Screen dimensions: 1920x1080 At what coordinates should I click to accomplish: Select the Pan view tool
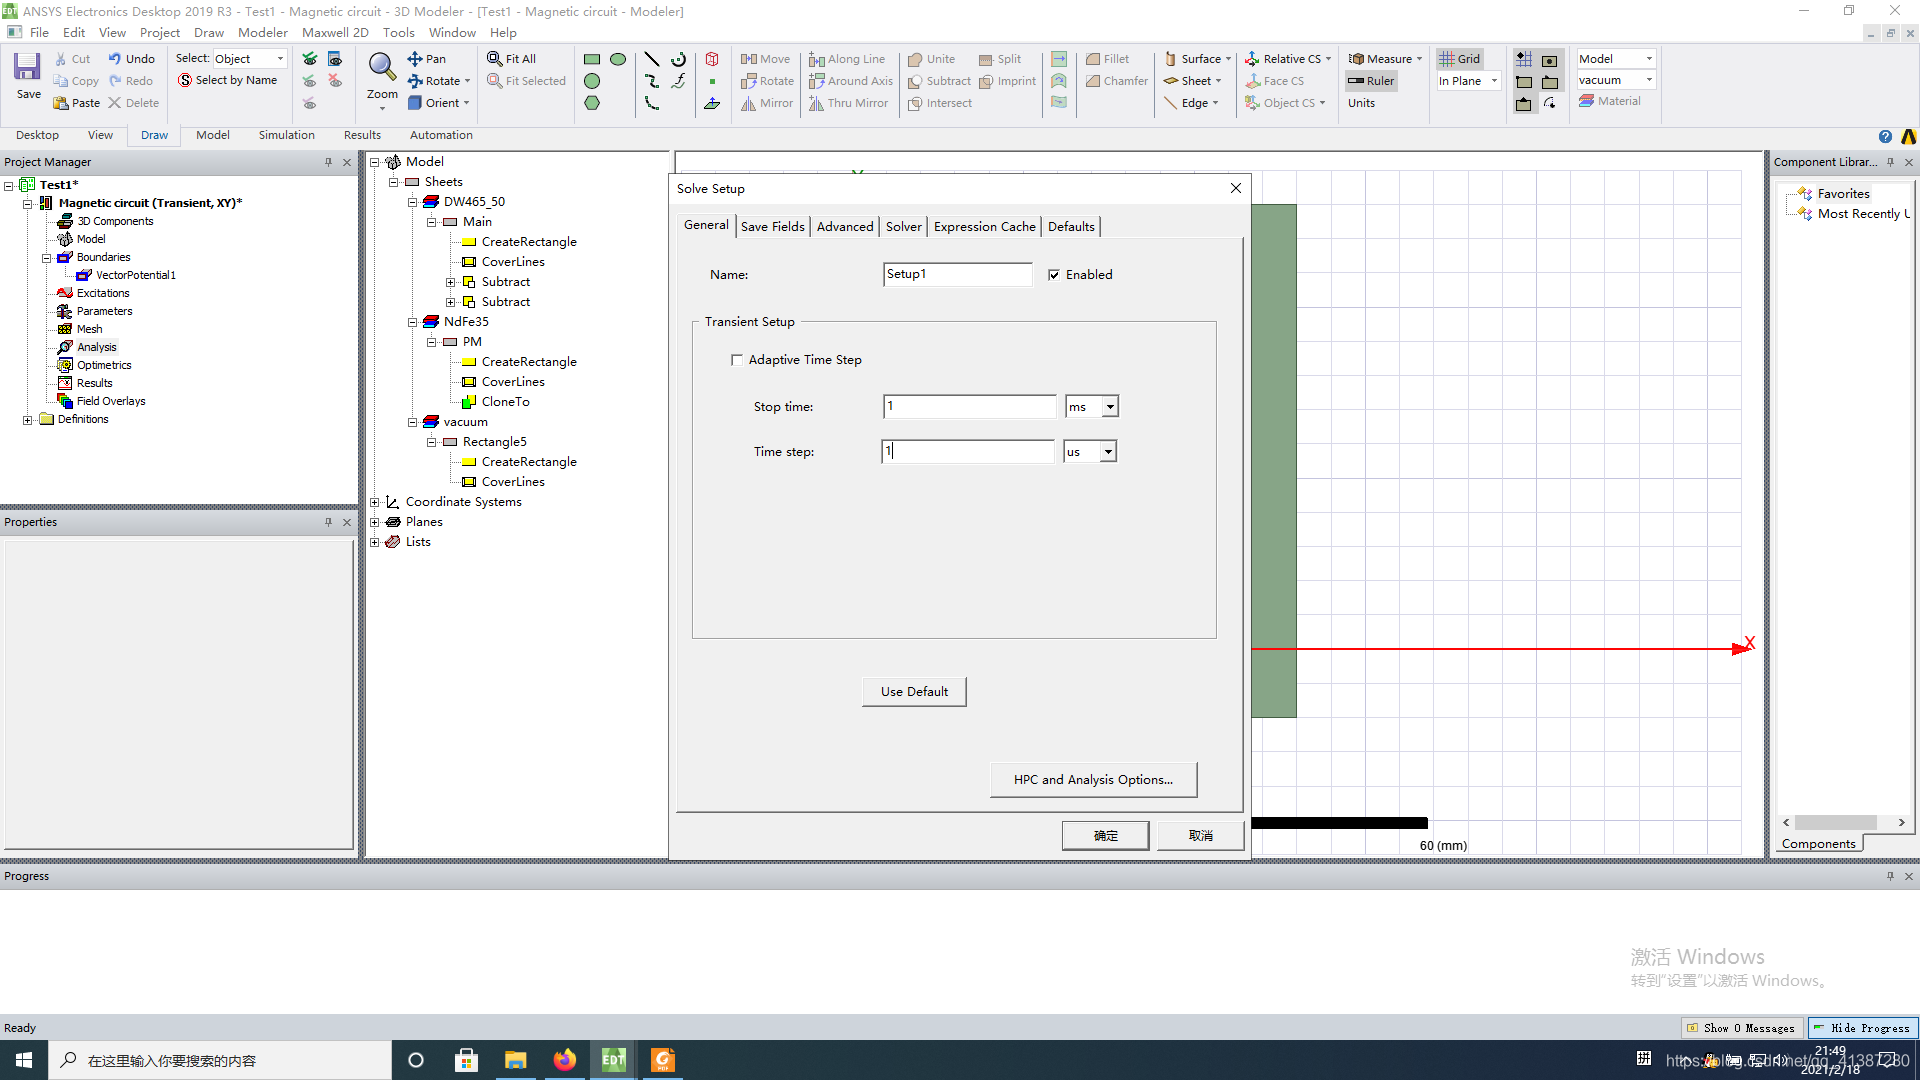pos(427,59)
